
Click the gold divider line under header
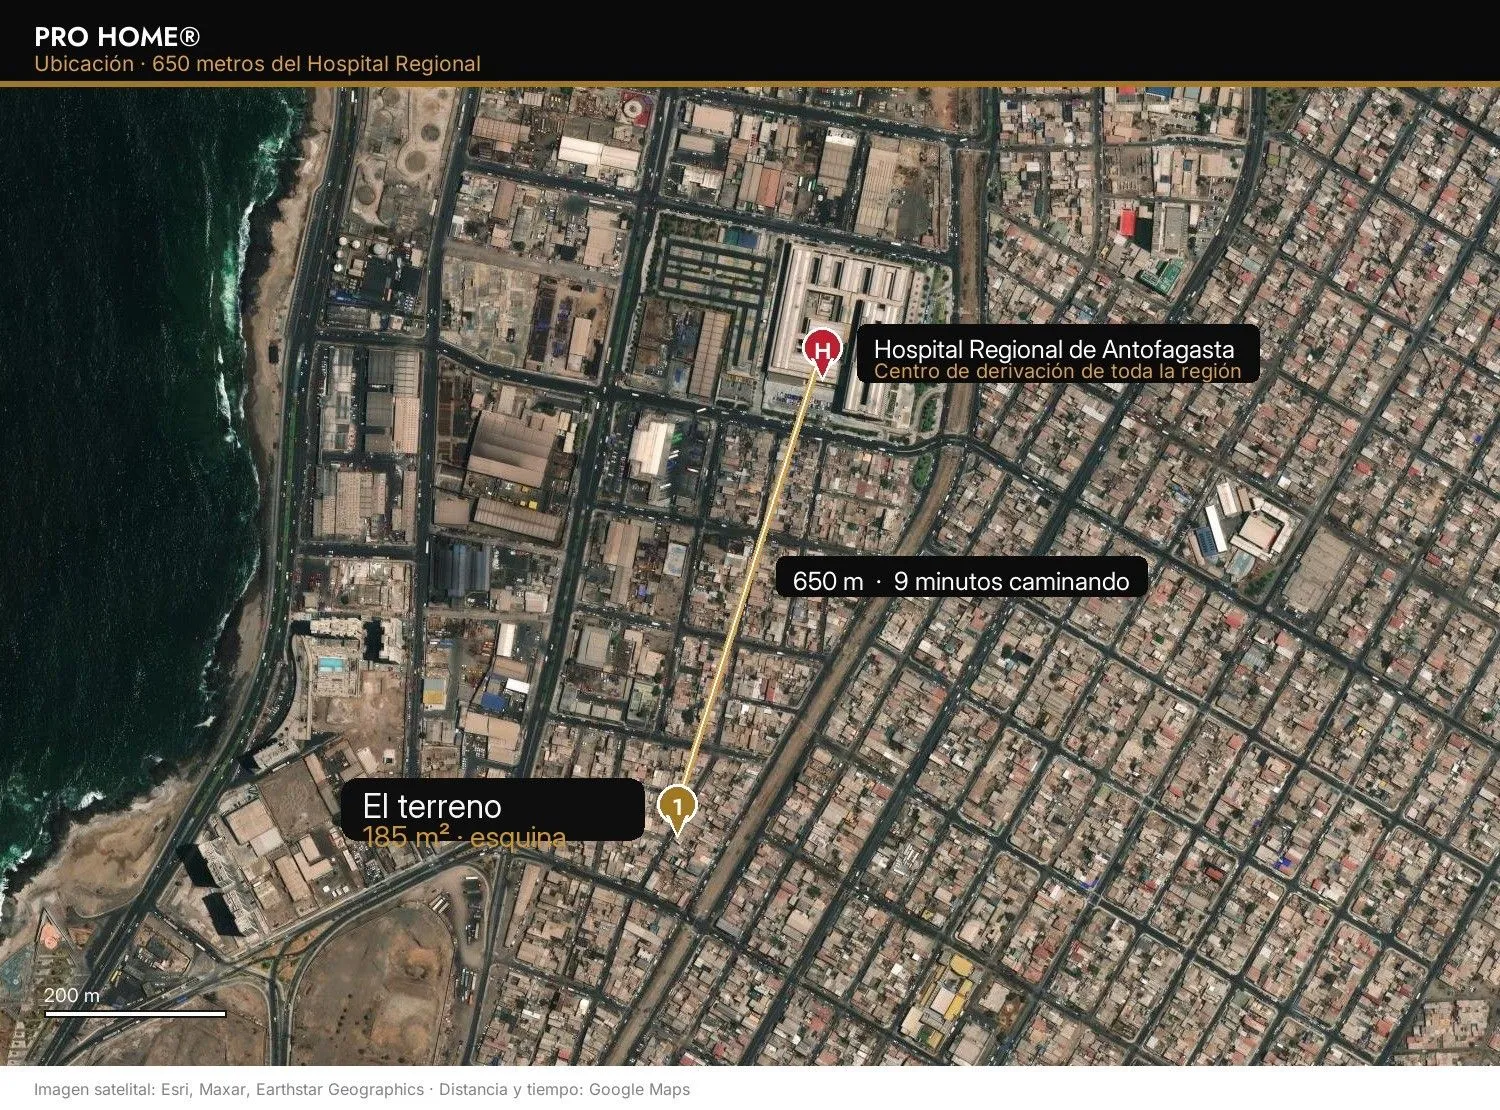pos(750,84)
